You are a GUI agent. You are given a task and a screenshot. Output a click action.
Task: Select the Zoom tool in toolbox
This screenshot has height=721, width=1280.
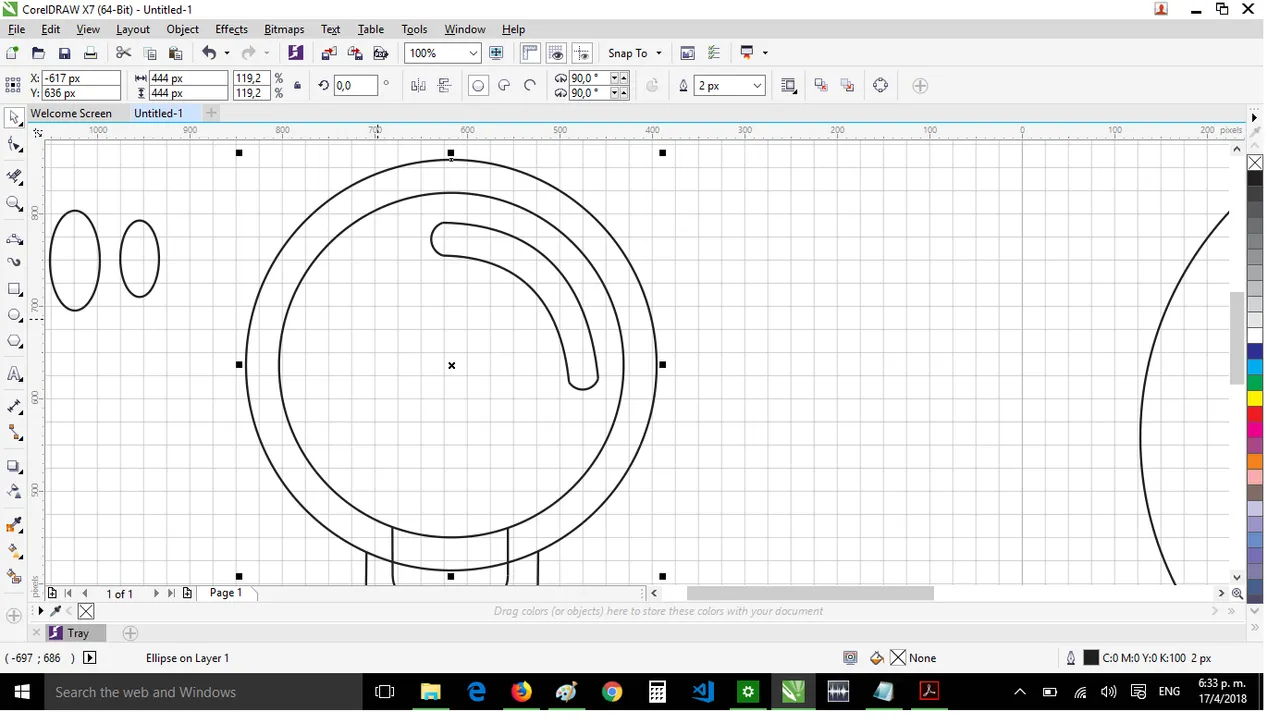click(14, 204)
